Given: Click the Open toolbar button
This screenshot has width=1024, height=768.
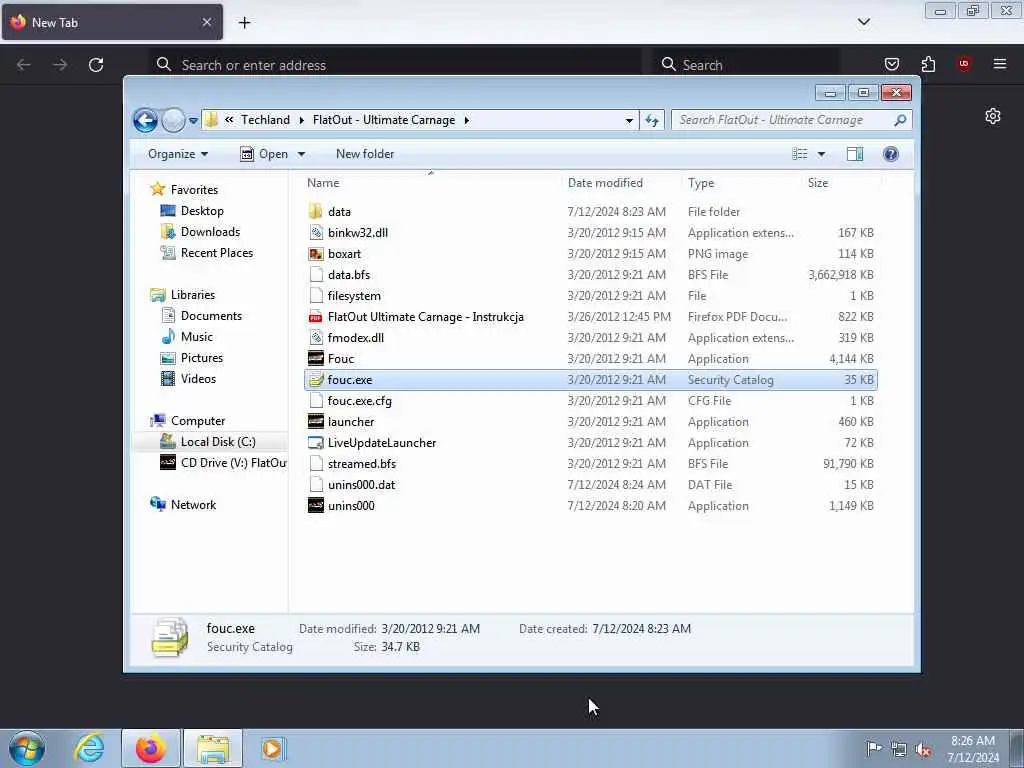Looking at the screenshot, I should click(x=264, y=154).
